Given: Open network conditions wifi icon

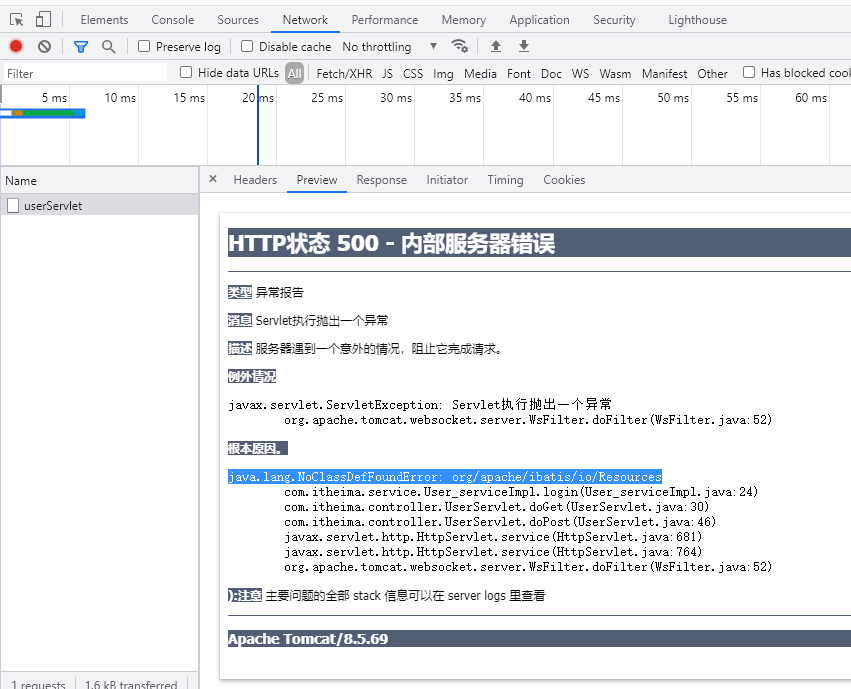Looking at the screenshot, I should 460,46.
